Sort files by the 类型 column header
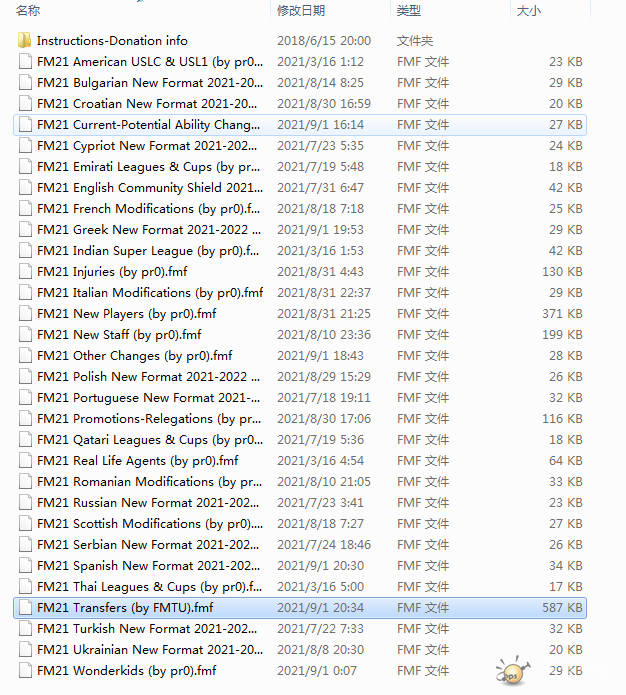This screenshot has height=695, width=626. click(409, 10)
